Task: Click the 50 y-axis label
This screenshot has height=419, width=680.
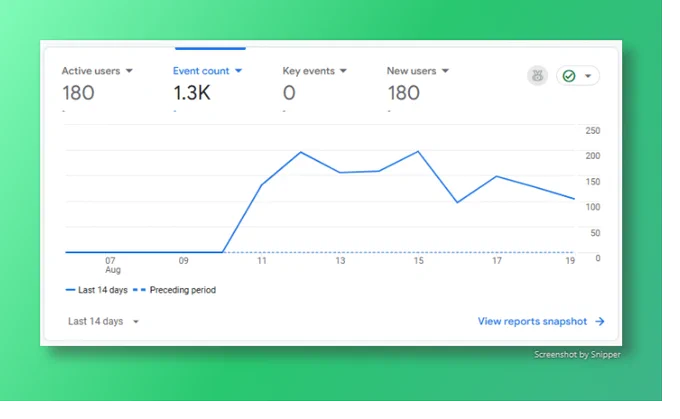Action: pyautogui.click(x=595, y=233)
